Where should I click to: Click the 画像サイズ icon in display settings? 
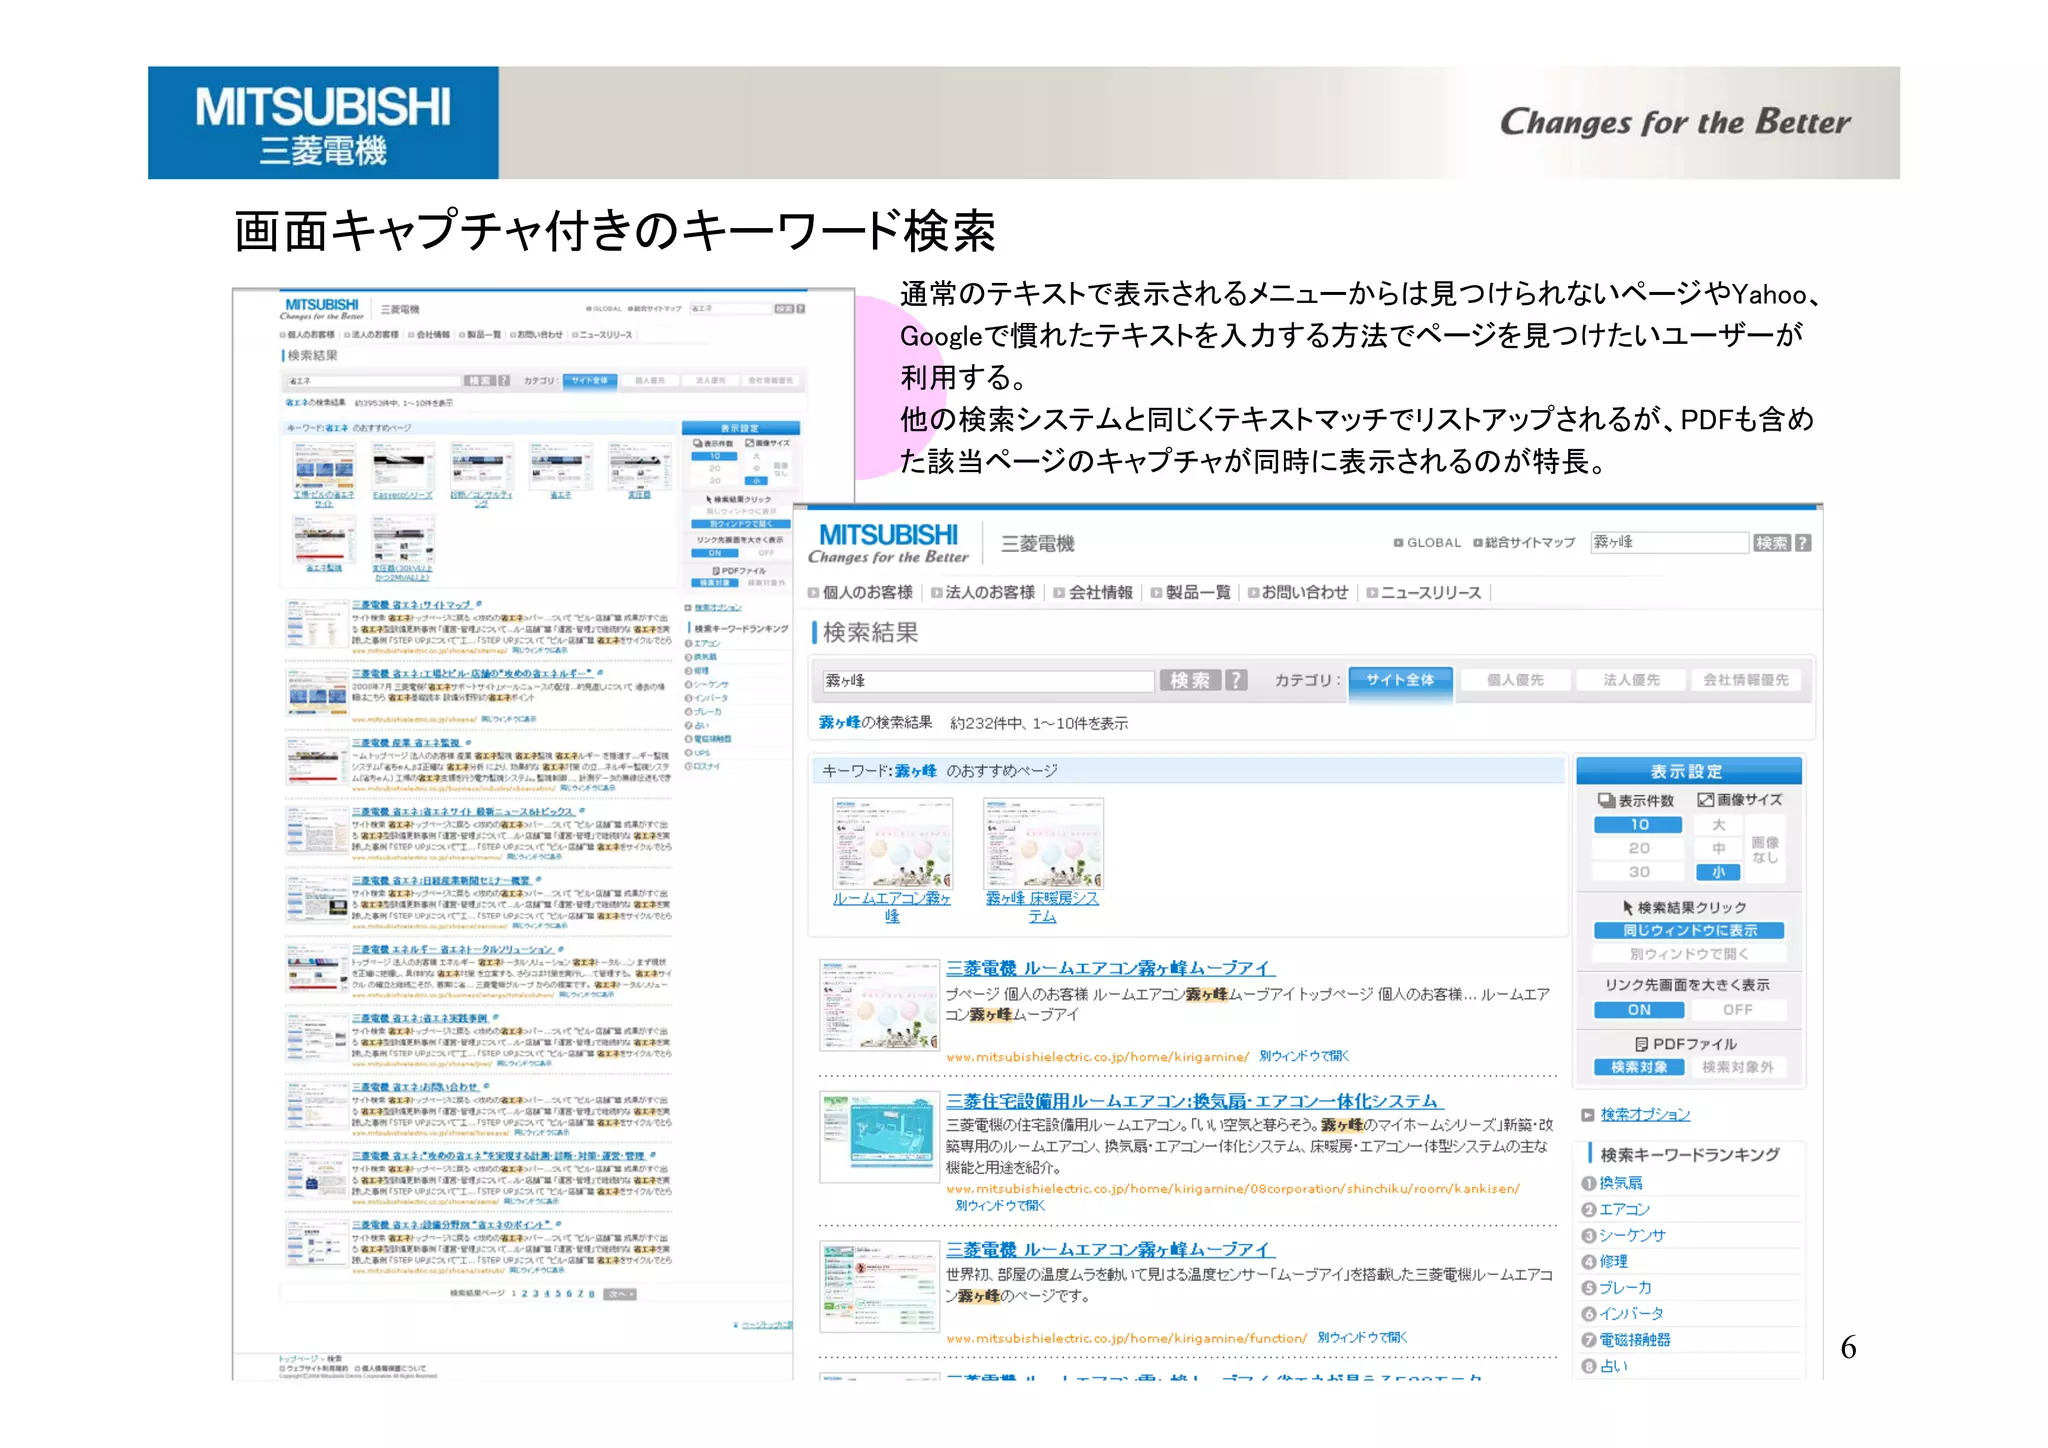pyautogui.click(x=1705, y=800)
